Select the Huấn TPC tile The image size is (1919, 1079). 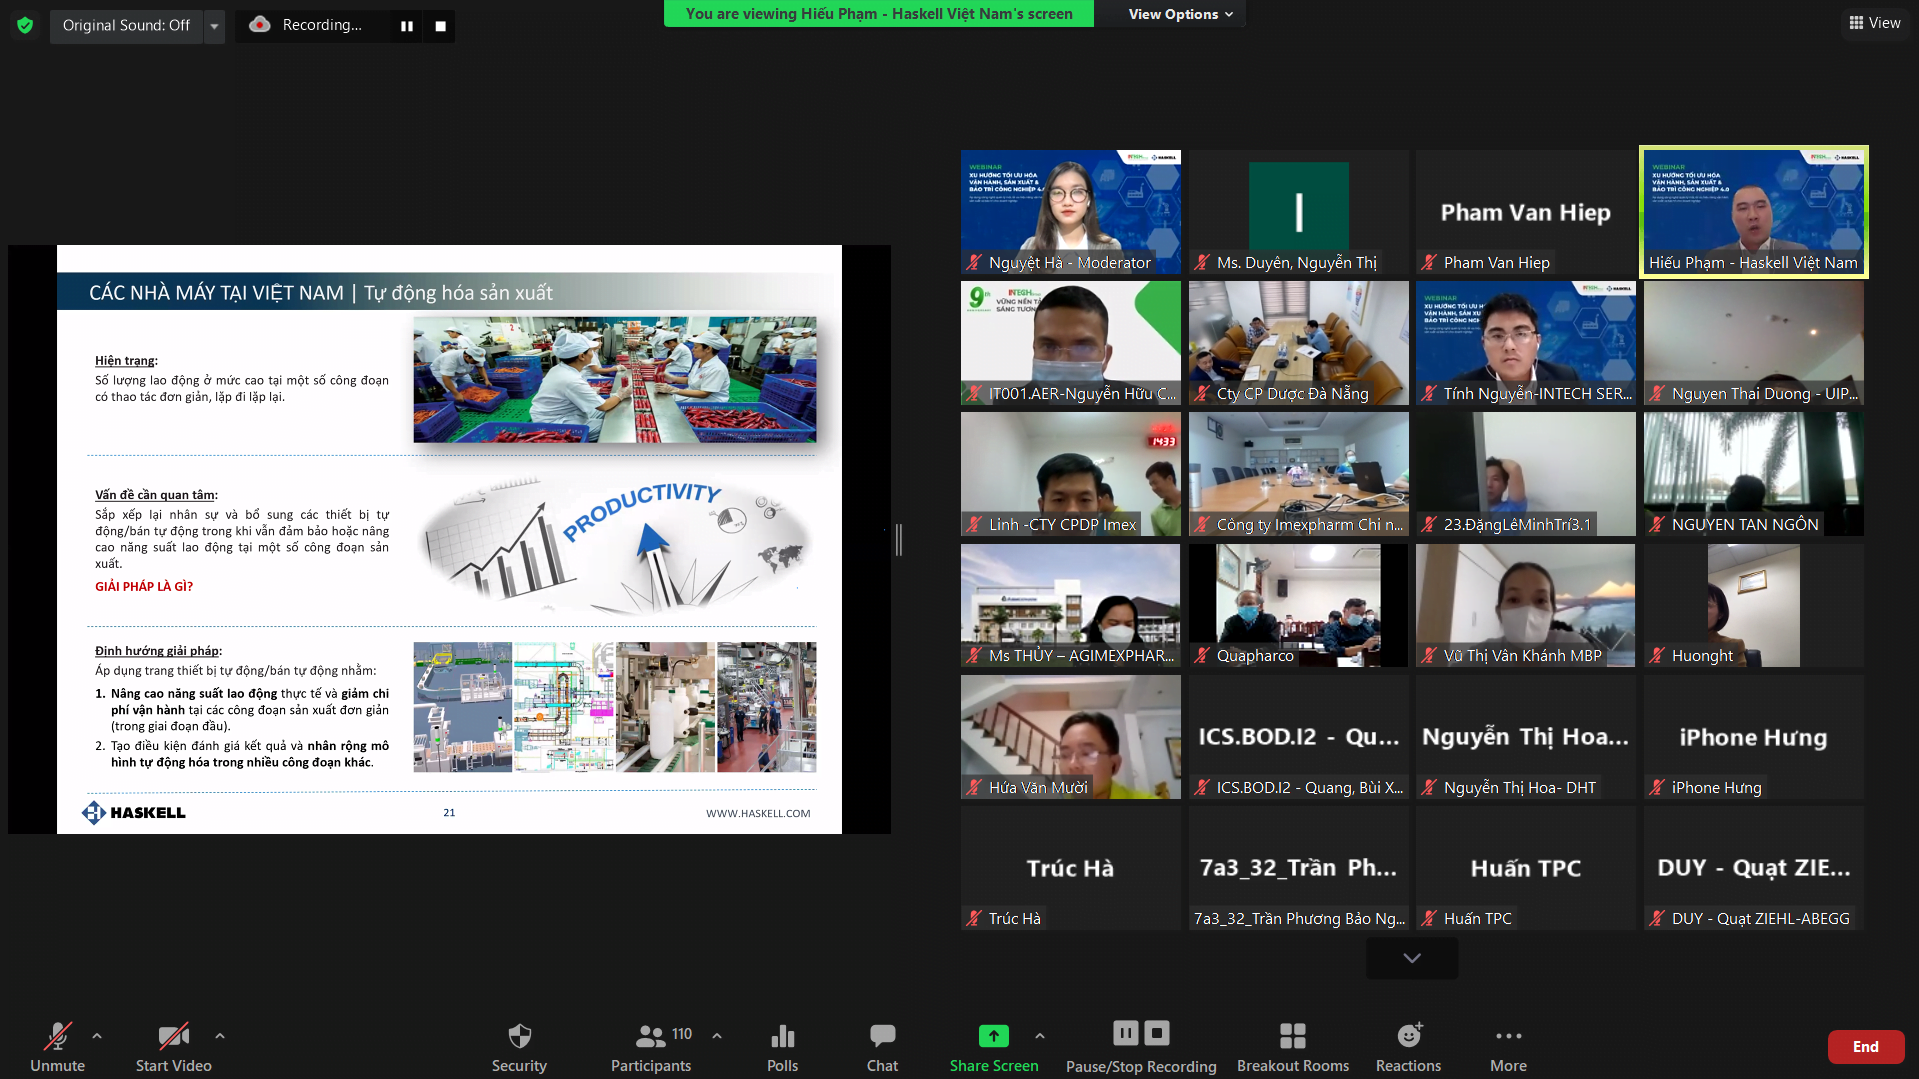(x=1526, y=868)
